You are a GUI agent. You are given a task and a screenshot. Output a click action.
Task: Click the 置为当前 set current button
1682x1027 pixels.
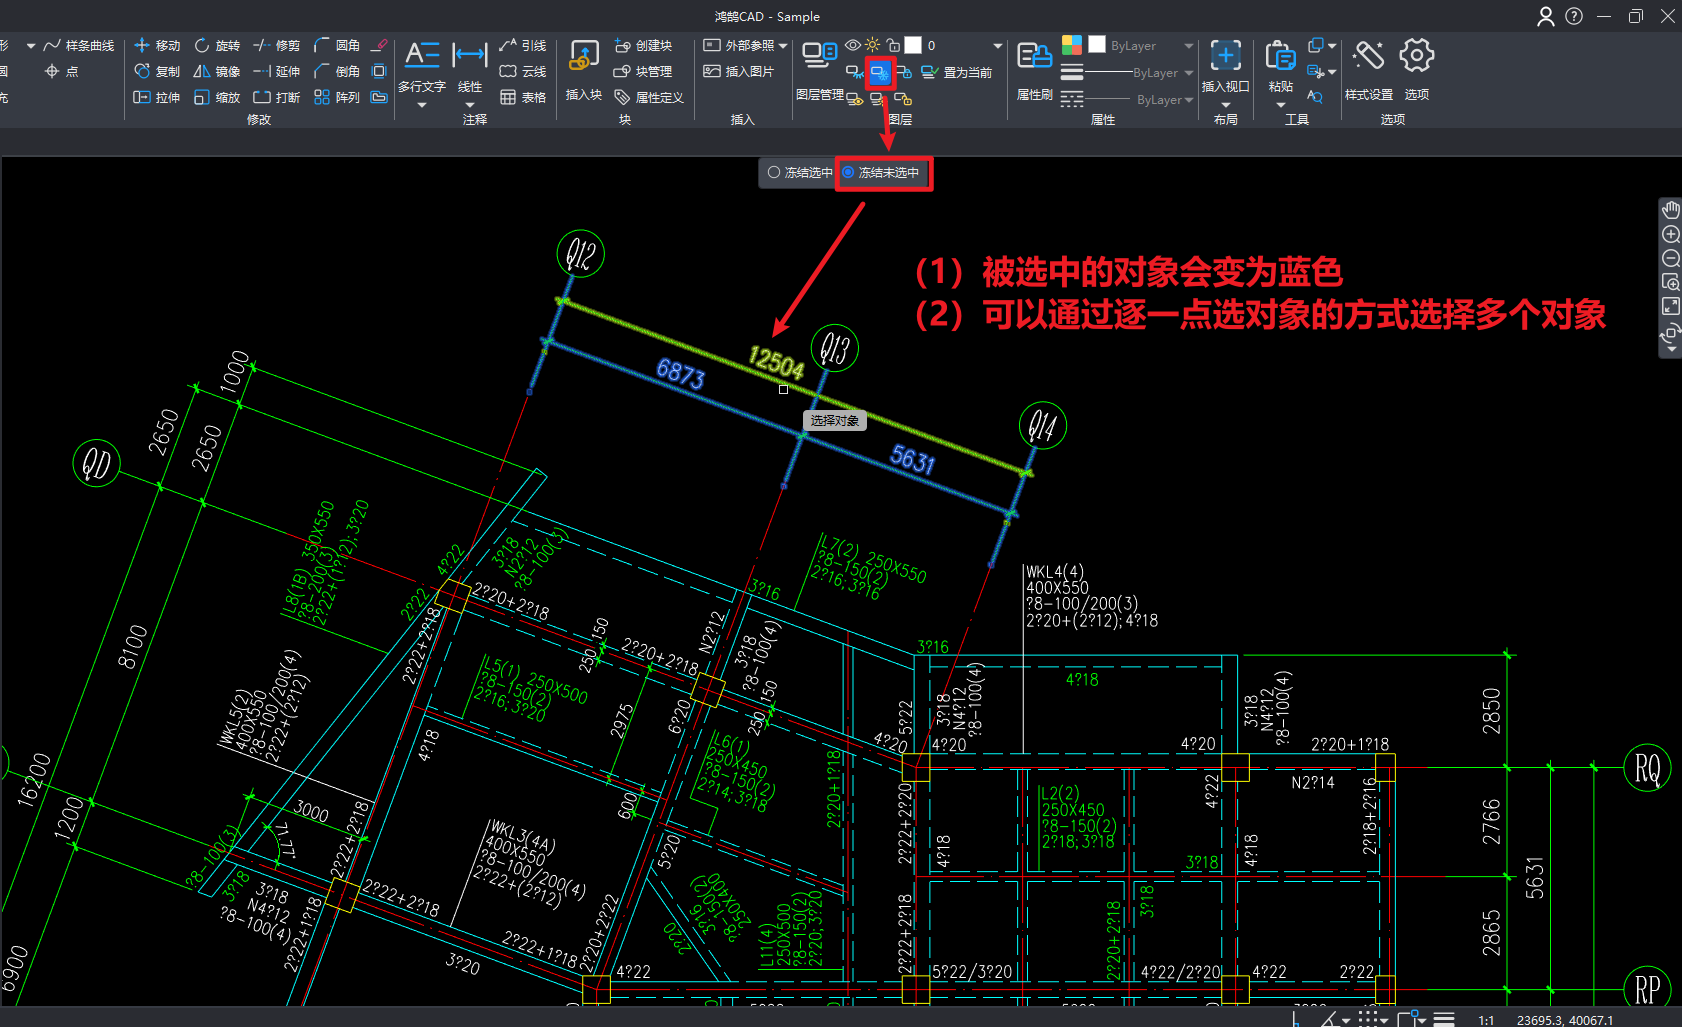pyautogui.click(x=957, y=72)
